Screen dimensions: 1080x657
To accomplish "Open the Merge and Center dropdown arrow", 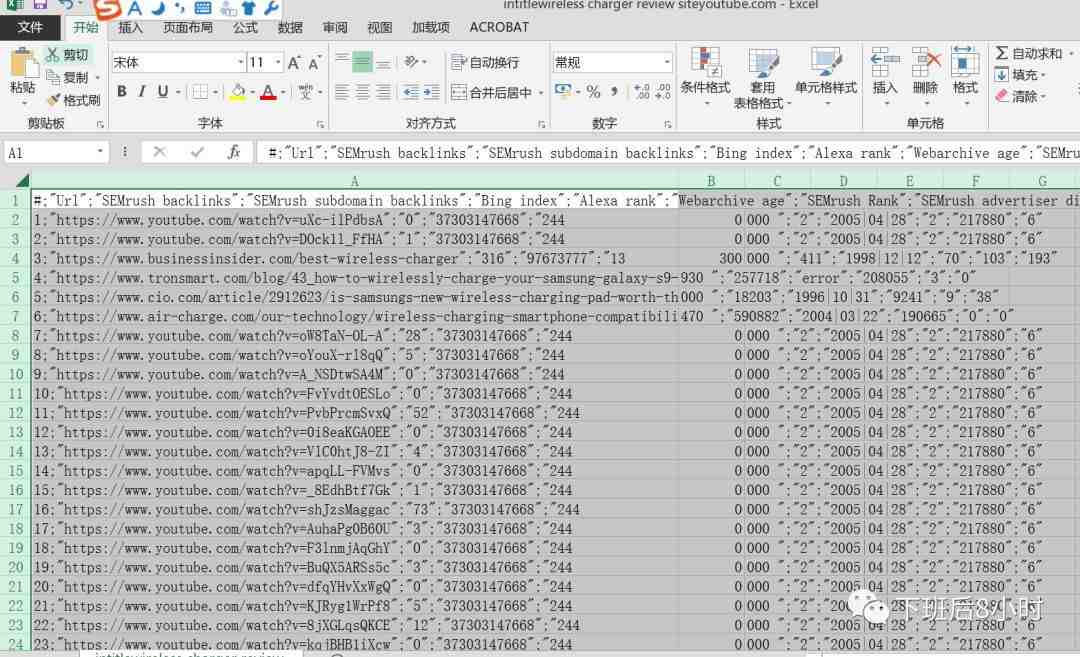I will tap(541, 92).
